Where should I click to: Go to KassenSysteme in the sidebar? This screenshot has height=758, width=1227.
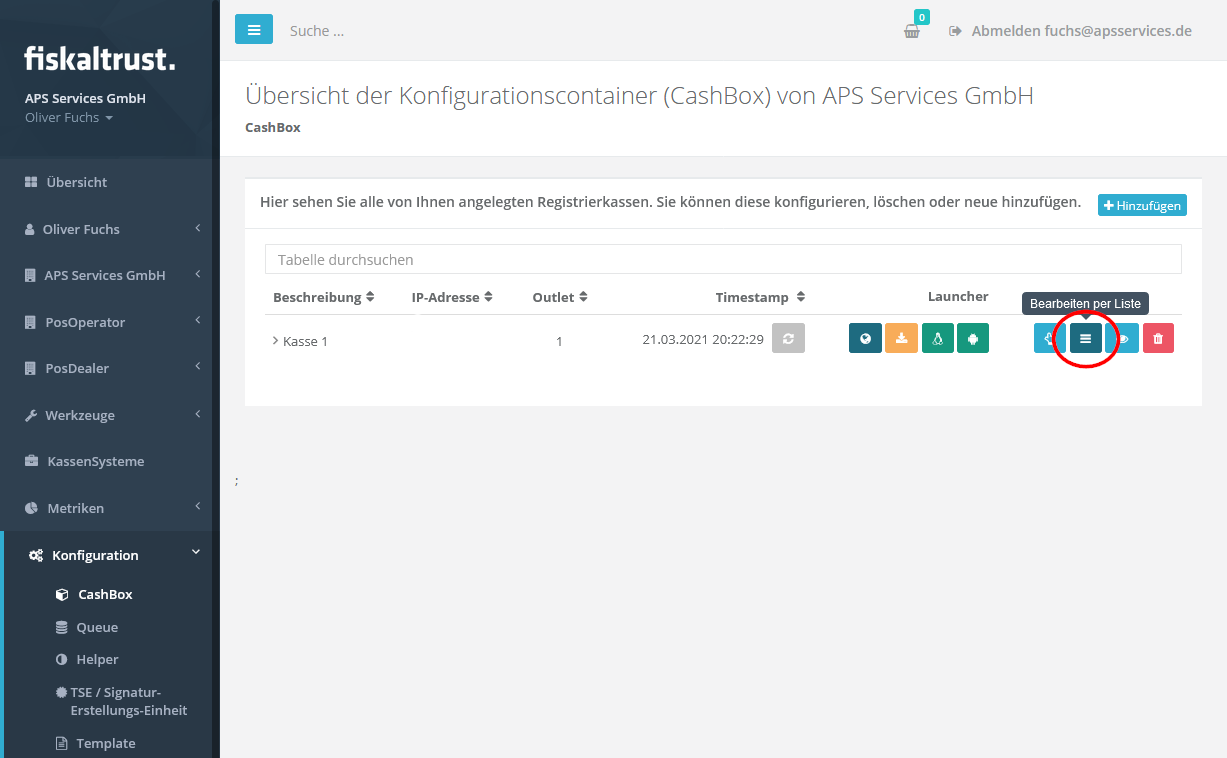tap(95, 461)
